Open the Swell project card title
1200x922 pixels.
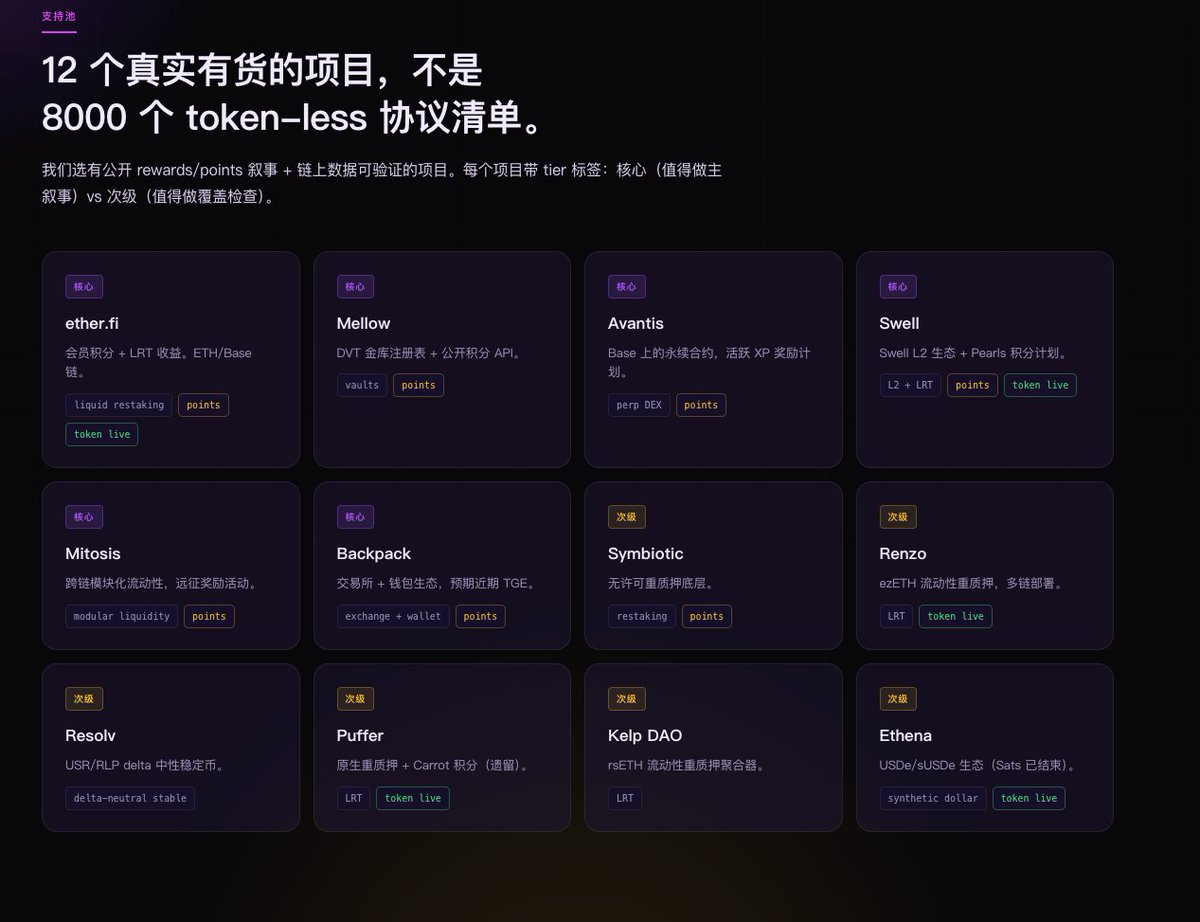click(x=899, y=323)
